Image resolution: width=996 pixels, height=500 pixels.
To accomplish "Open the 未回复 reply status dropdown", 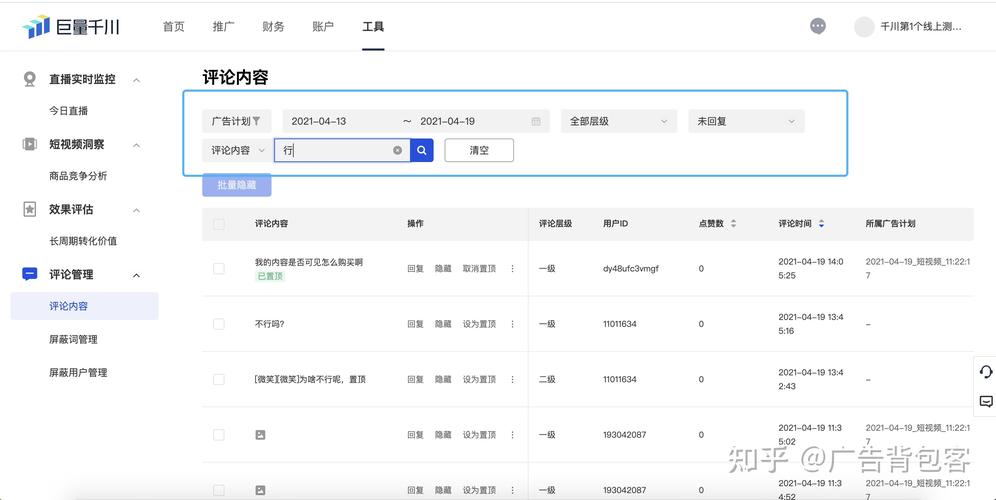I will coord(745,121).
